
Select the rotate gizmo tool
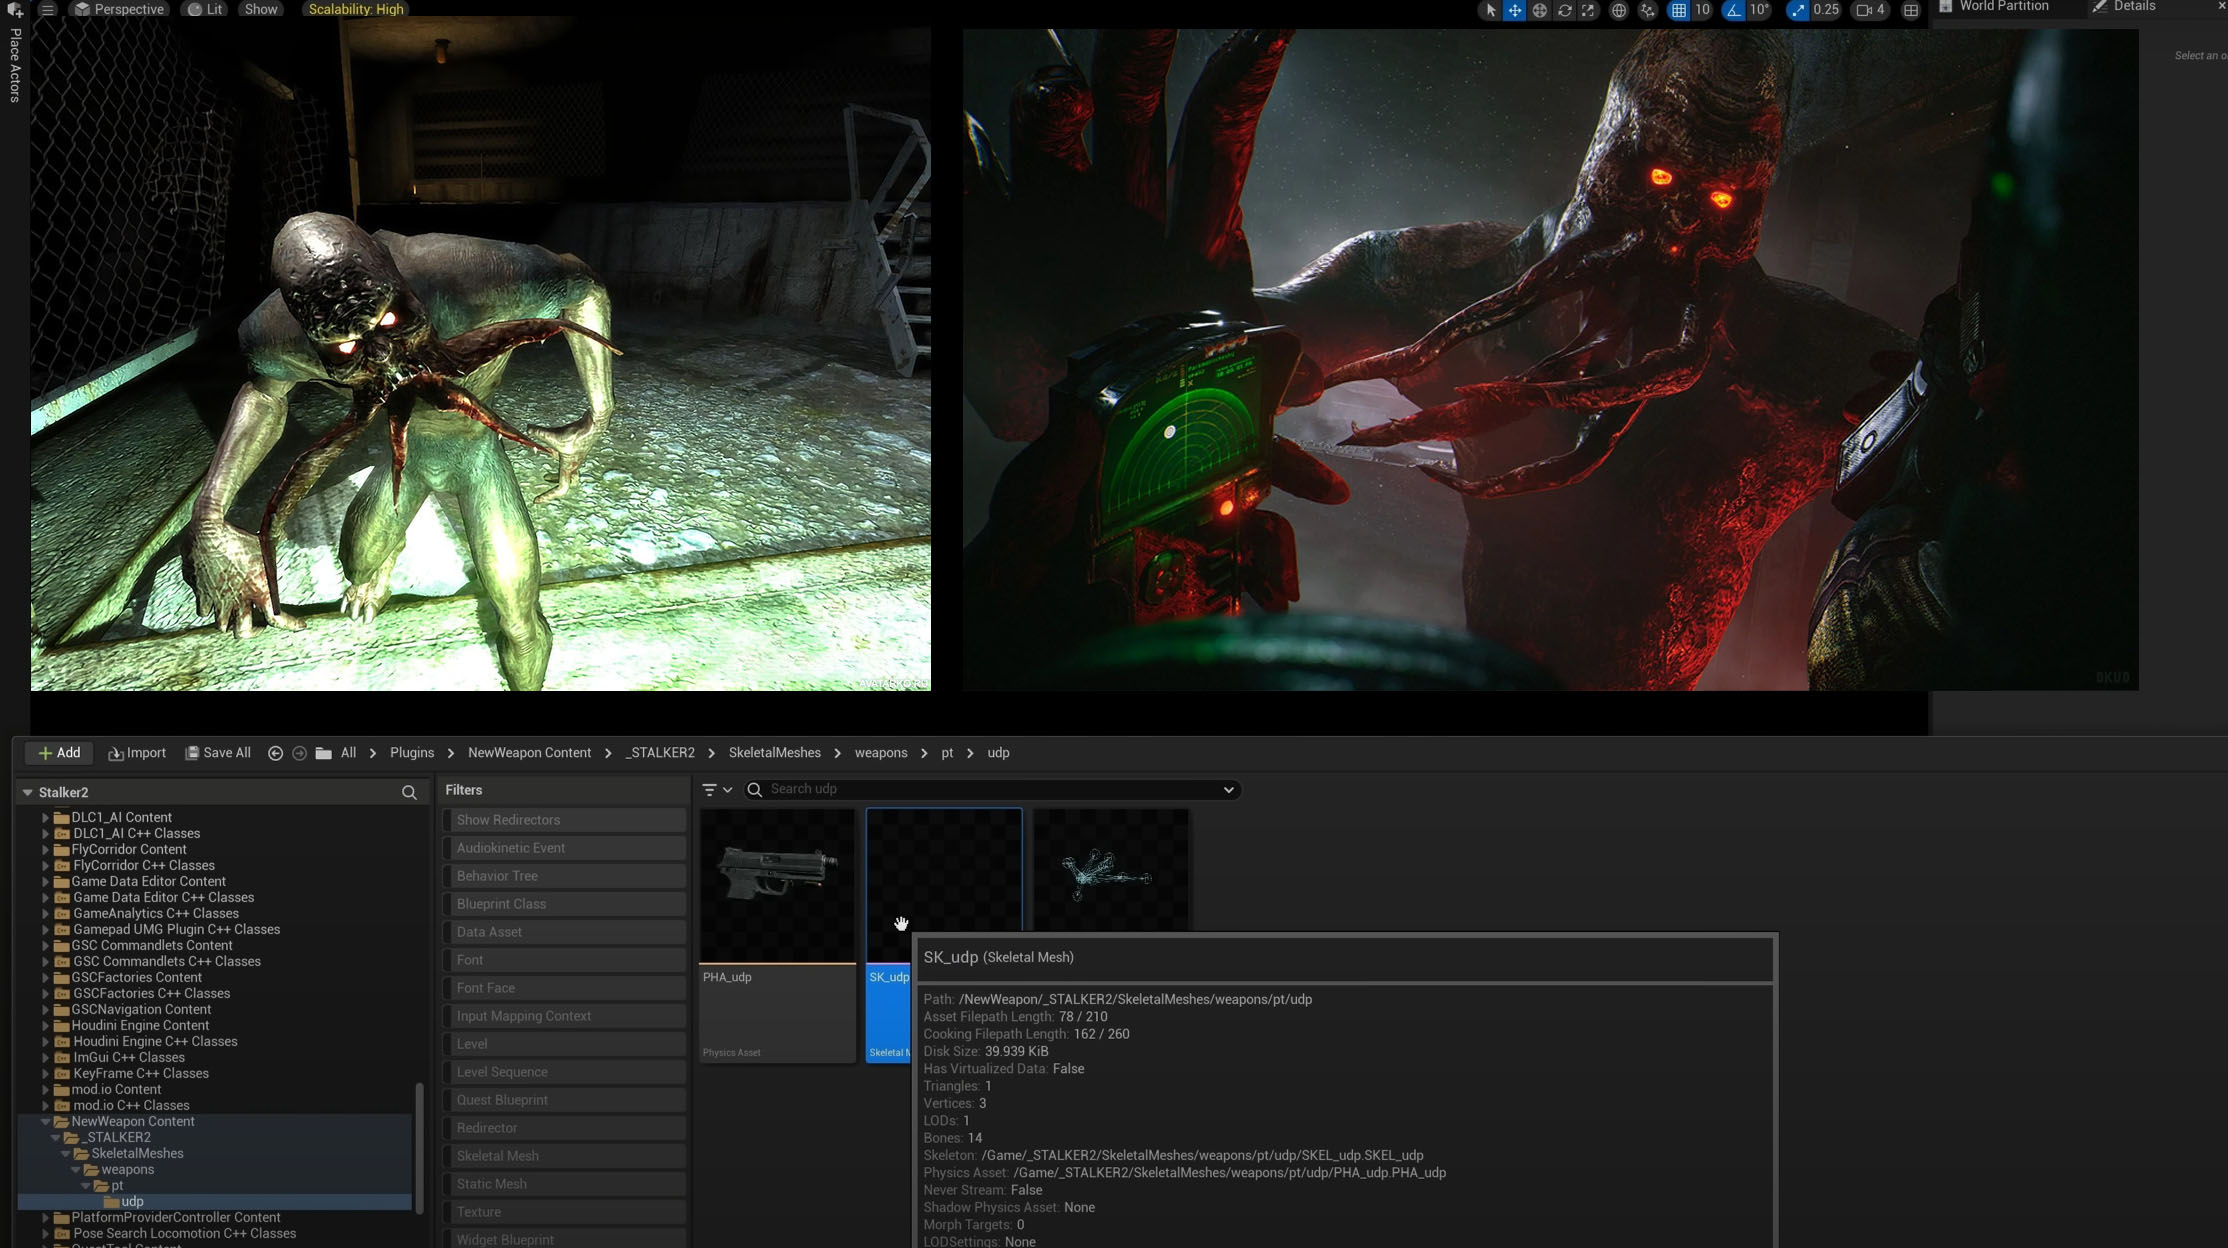tap(1564, 10)
